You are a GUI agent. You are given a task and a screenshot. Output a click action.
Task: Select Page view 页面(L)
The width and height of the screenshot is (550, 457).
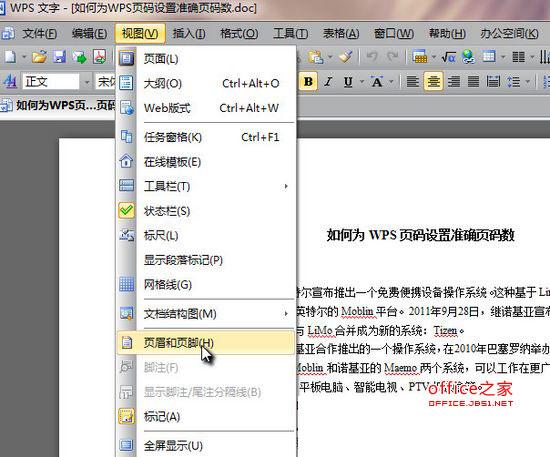[x=207, y=59]
